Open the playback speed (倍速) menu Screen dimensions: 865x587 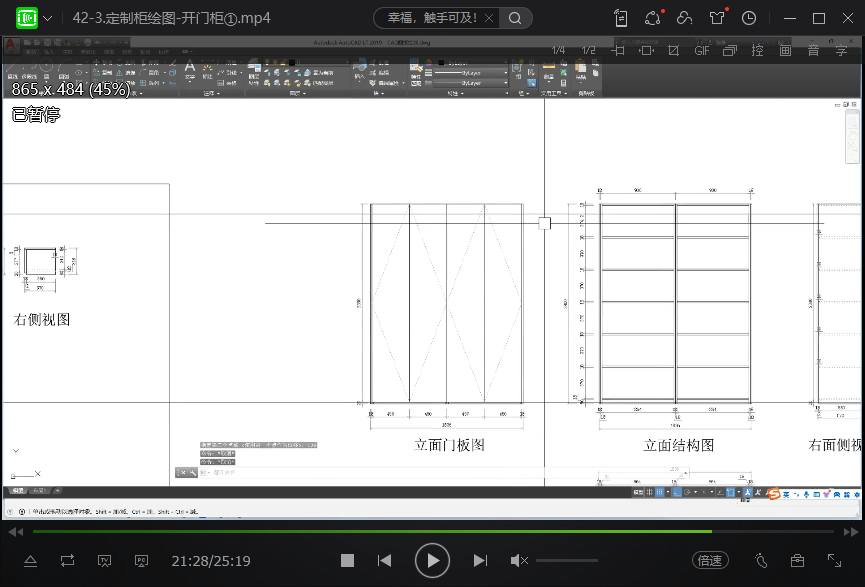[710, 561]
